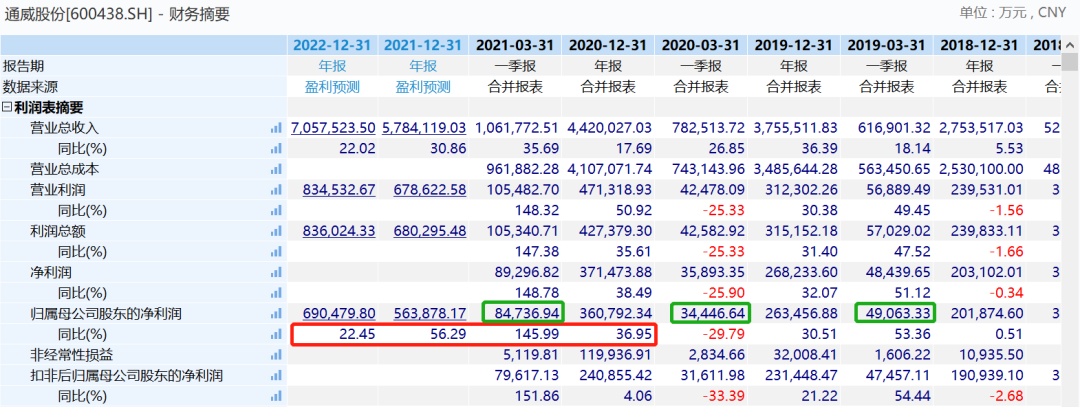Collapse the 利润表摘要 section
The width and height of the screenshot is (1080, 407).
pos(8,107)
